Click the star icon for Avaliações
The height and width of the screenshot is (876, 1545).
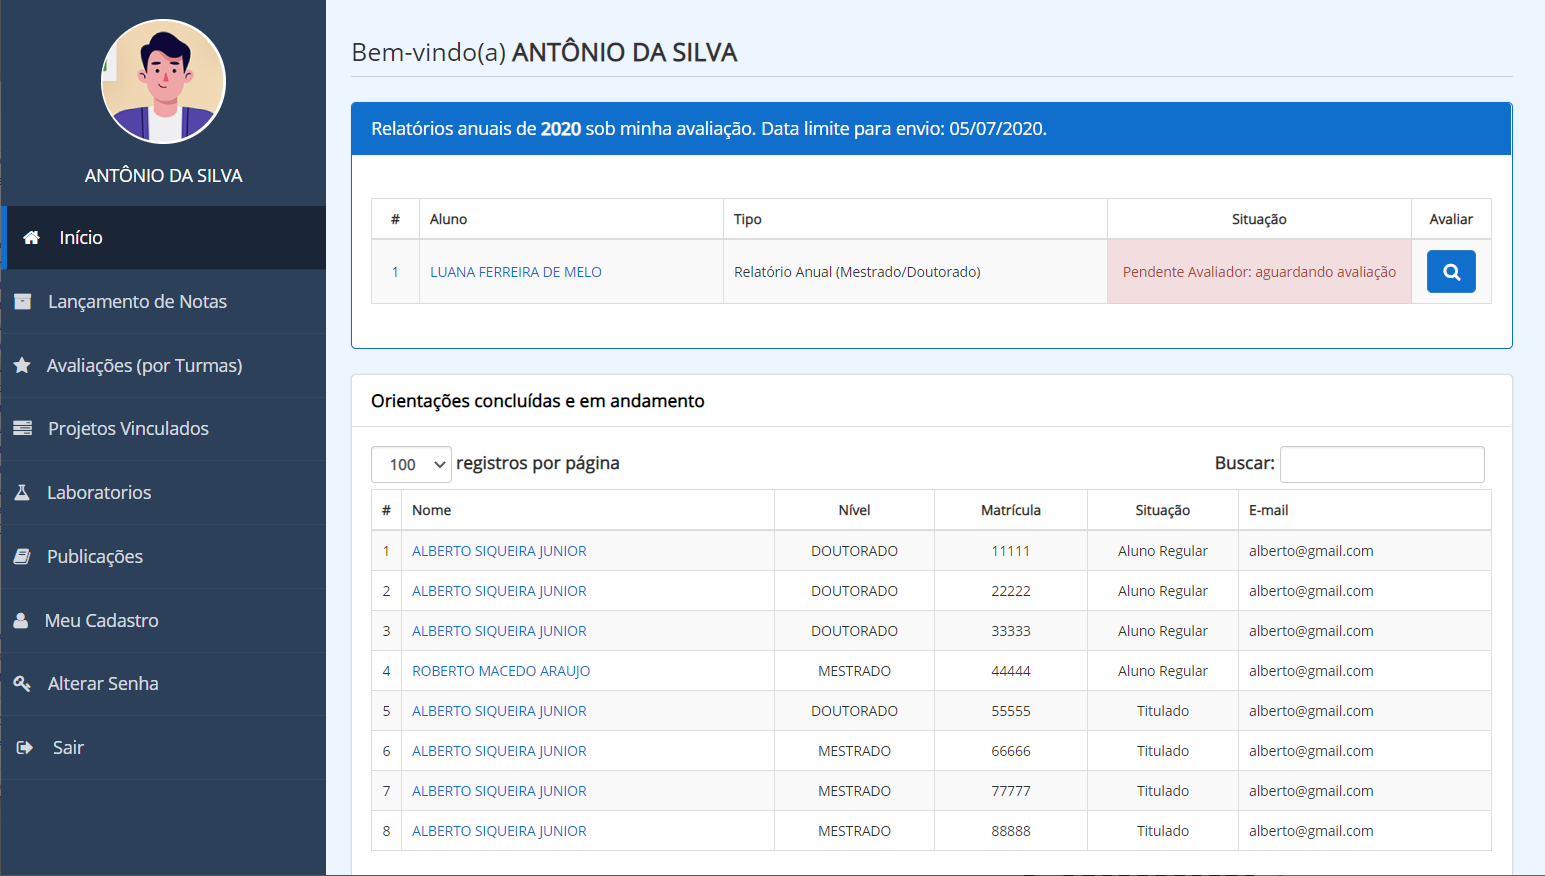(22, 365)
